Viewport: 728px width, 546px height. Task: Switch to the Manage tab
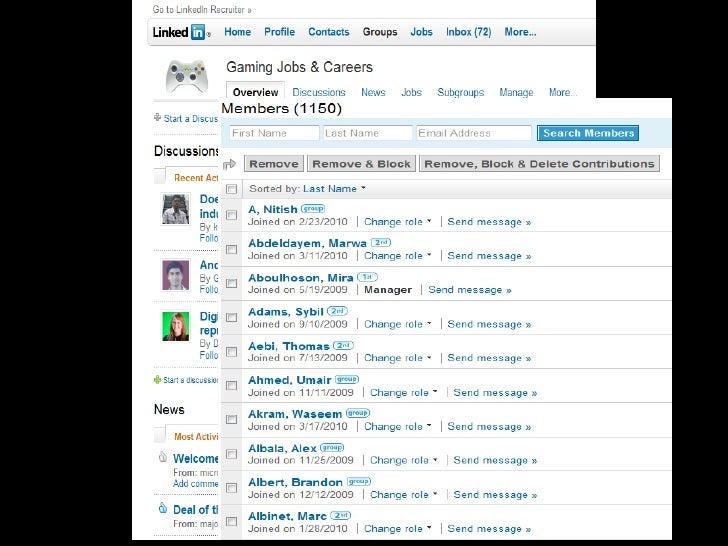516,92
